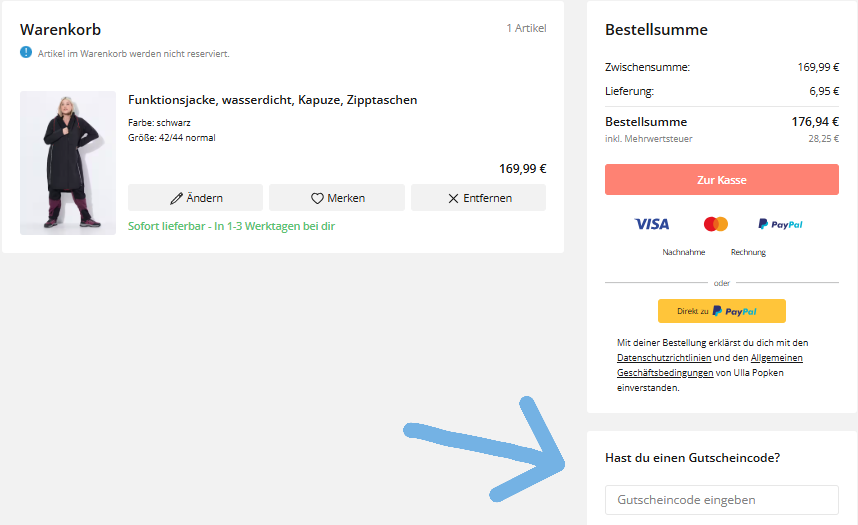Click the Rechnung payment option label
Image resolution: width=858 pixels, height=525 pixels.
point(748,252)
